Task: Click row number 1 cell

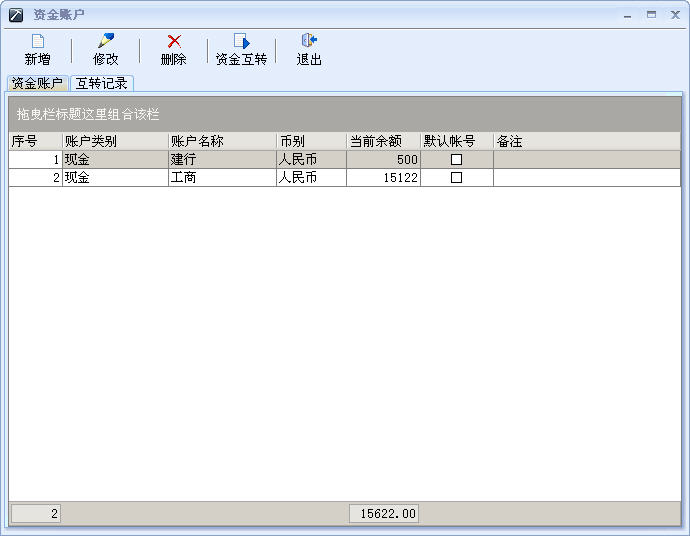Action: pyautogui.click(x=36, y=159)
